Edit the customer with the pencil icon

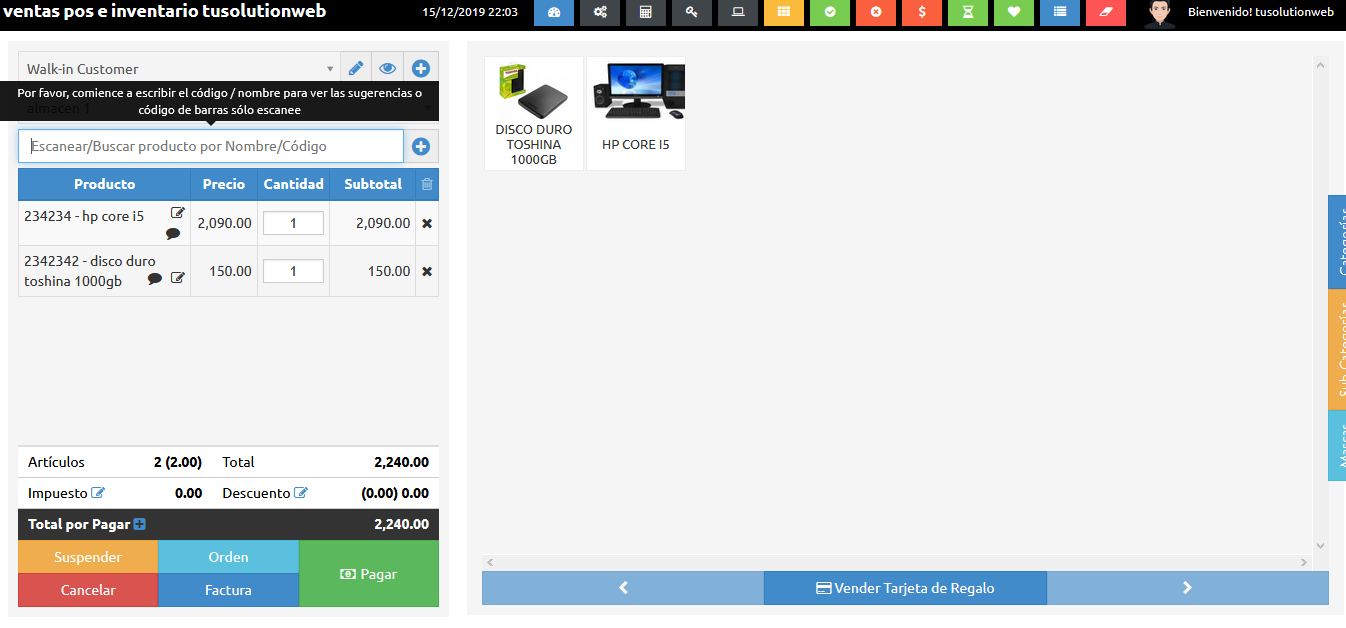[355, 69]
